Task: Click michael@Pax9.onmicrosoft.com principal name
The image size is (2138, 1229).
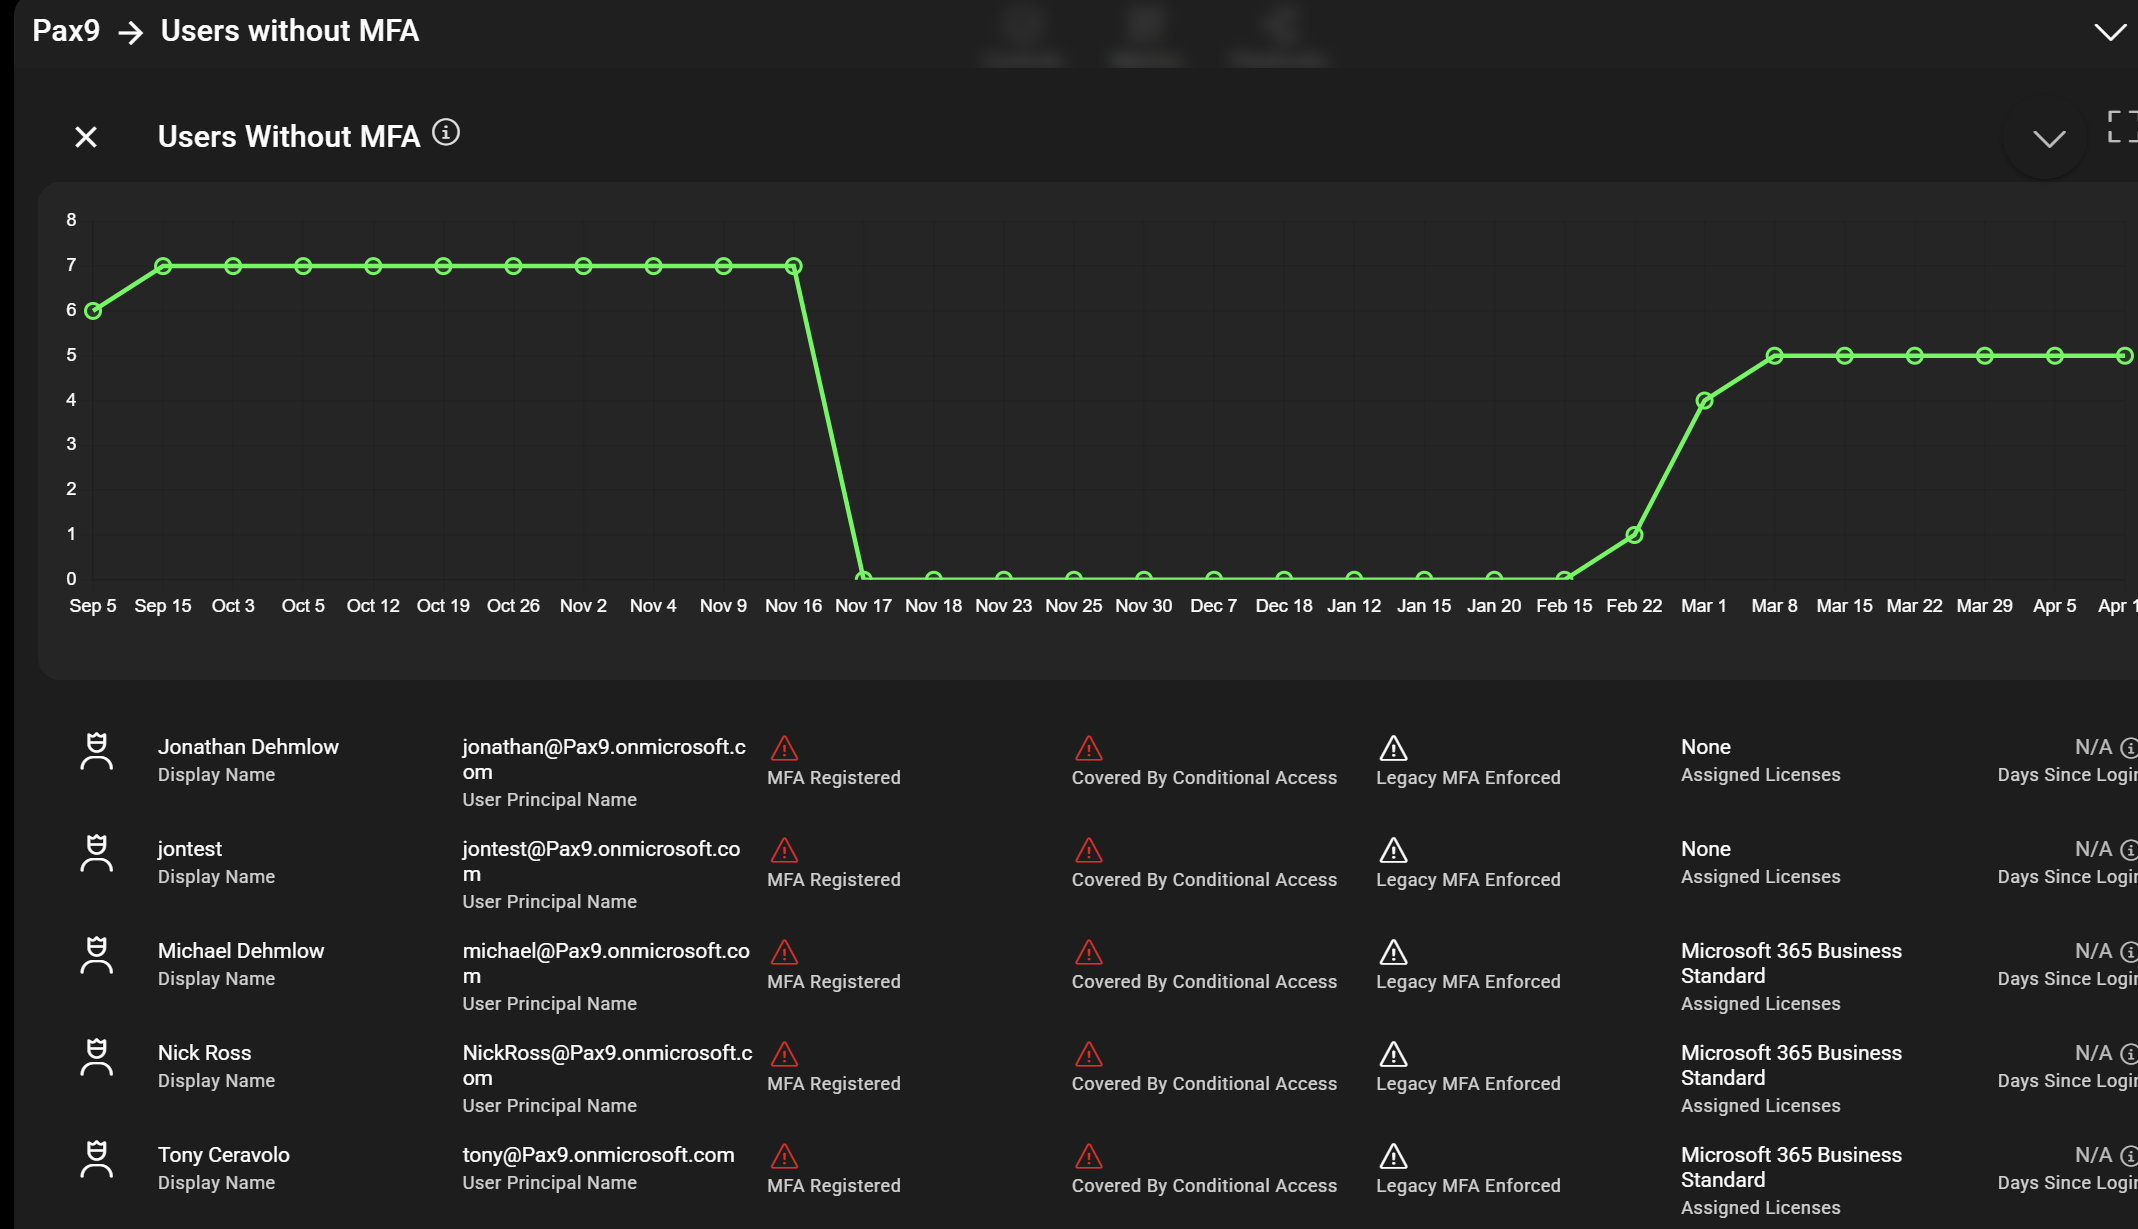Action: click(605, 962)
